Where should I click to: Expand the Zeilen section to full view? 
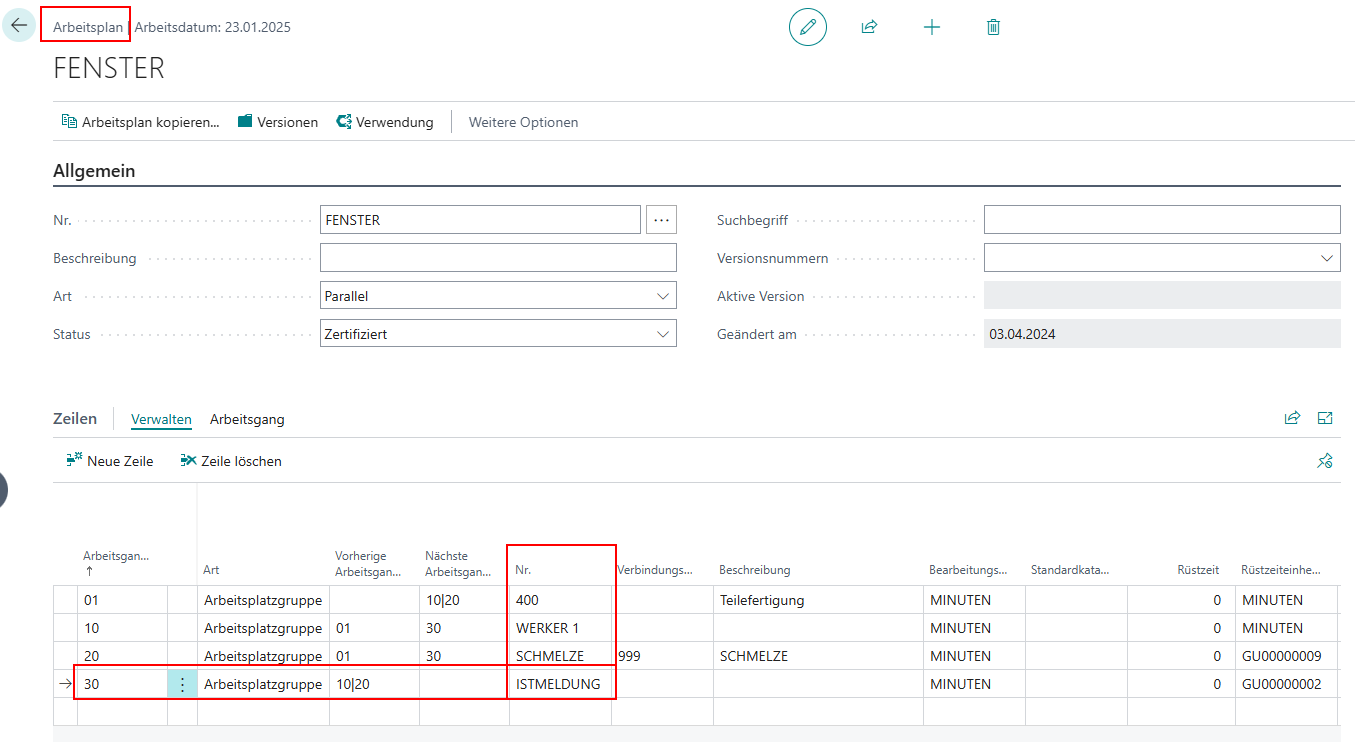[1325, 418]
